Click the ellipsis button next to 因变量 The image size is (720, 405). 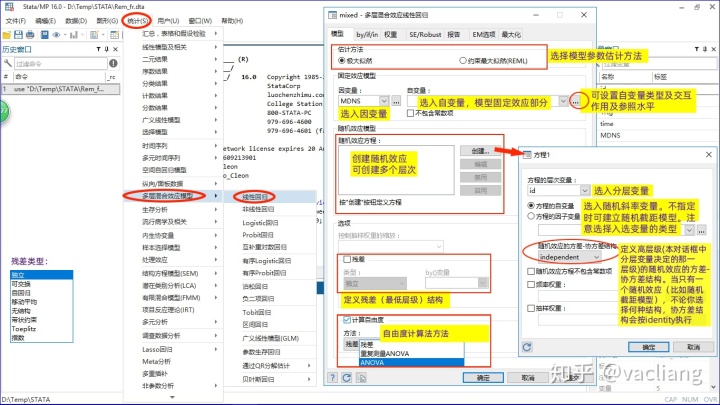tap(396, 101)
